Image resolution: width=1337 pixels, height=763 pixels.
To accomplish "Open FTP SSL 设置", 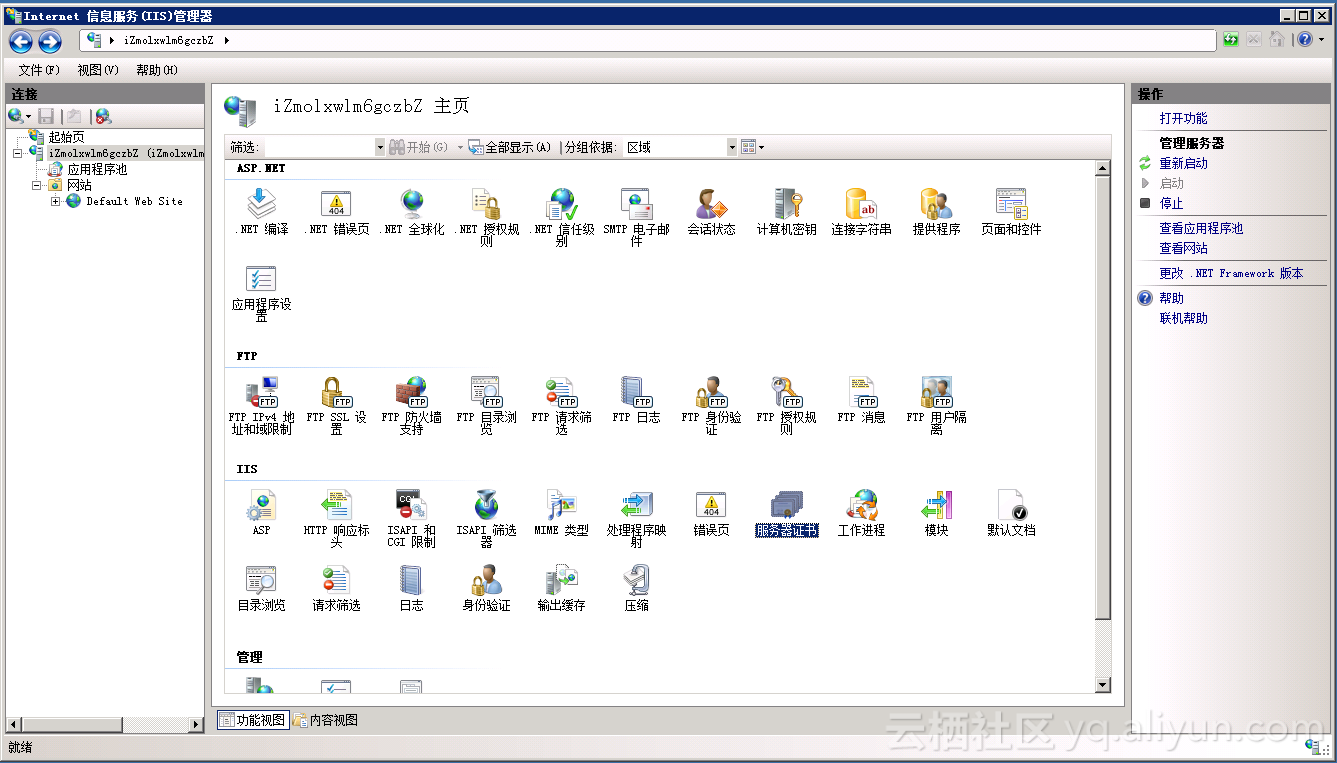I will pos(336,405).
